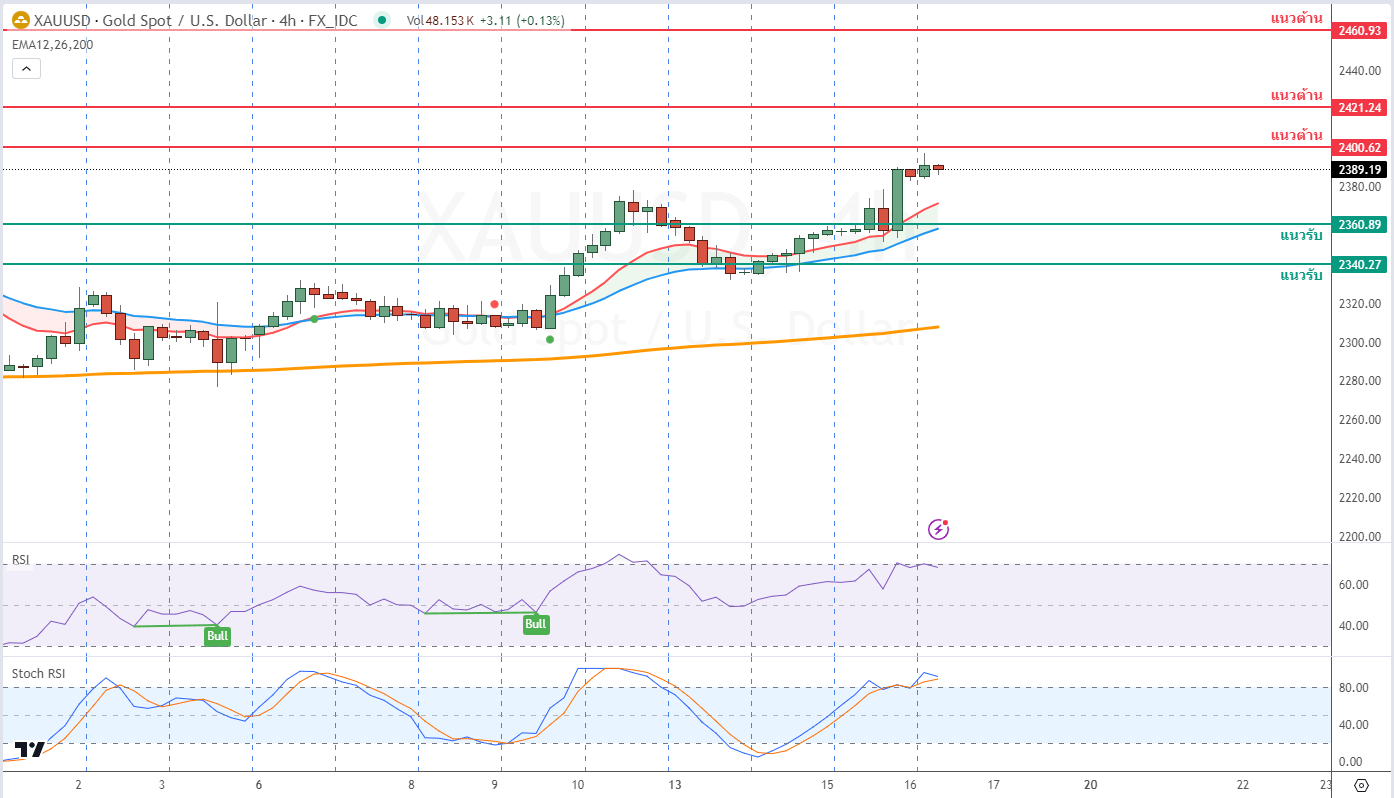Click the TradingView logo at bottom left
This screenshot has height=798, width=1394.
pos(29,750)
